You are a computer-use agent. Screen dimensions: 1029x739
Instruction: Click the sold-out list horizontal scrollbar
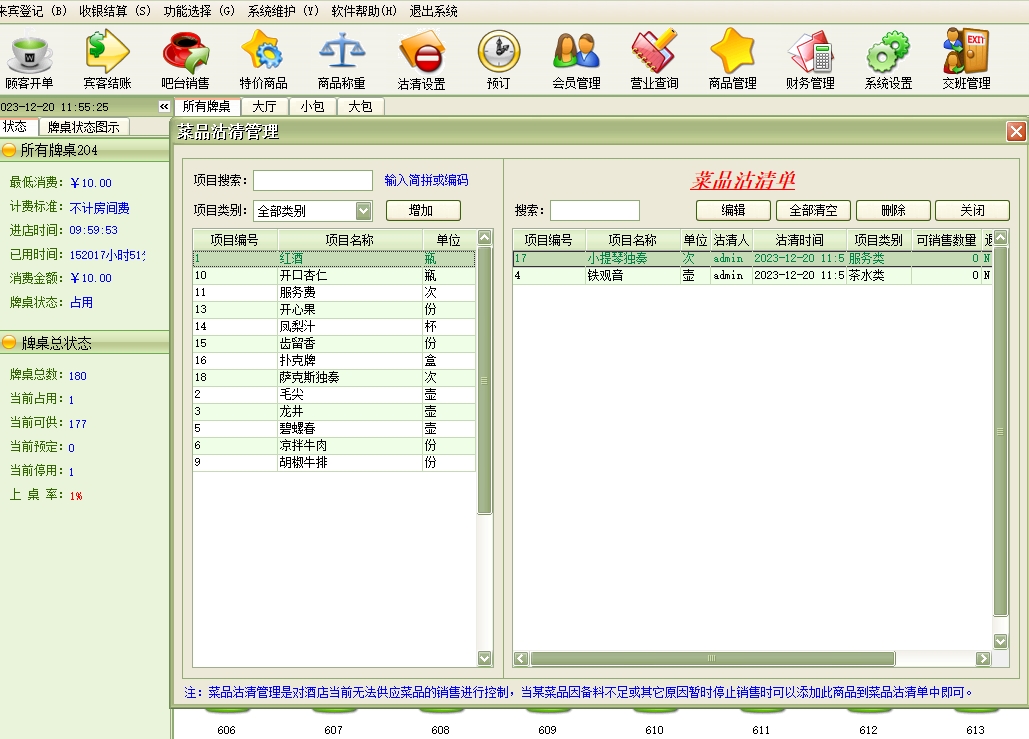pos(712,659)
